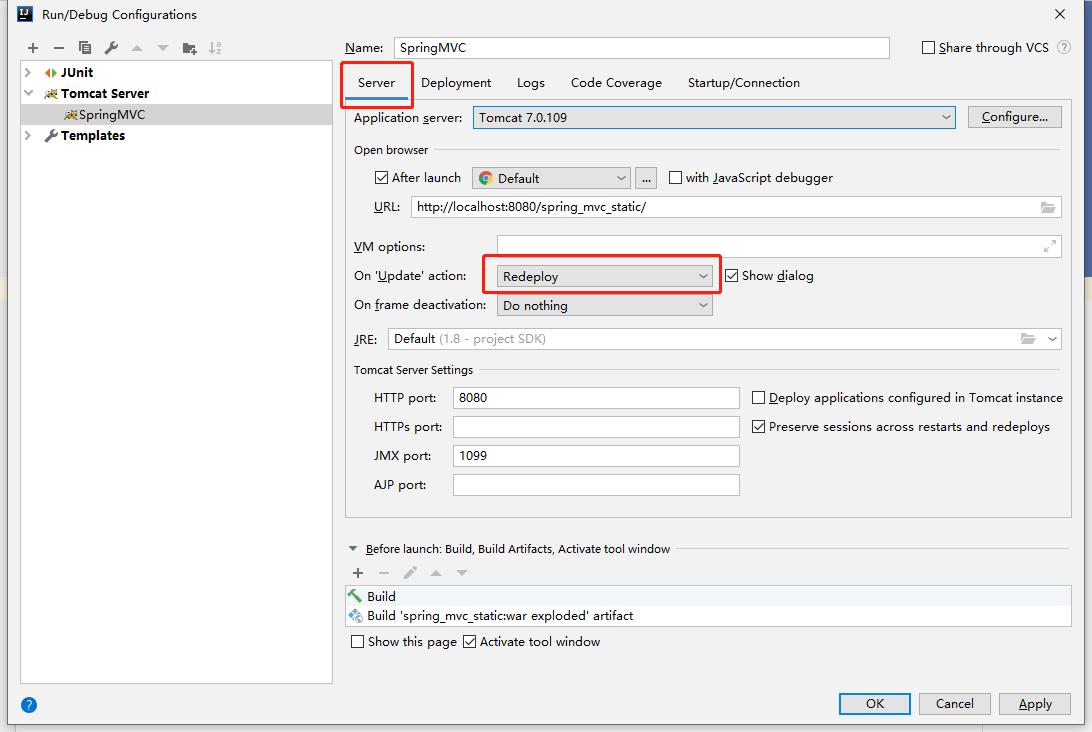Click the Configure... button

click(1014, 117)
